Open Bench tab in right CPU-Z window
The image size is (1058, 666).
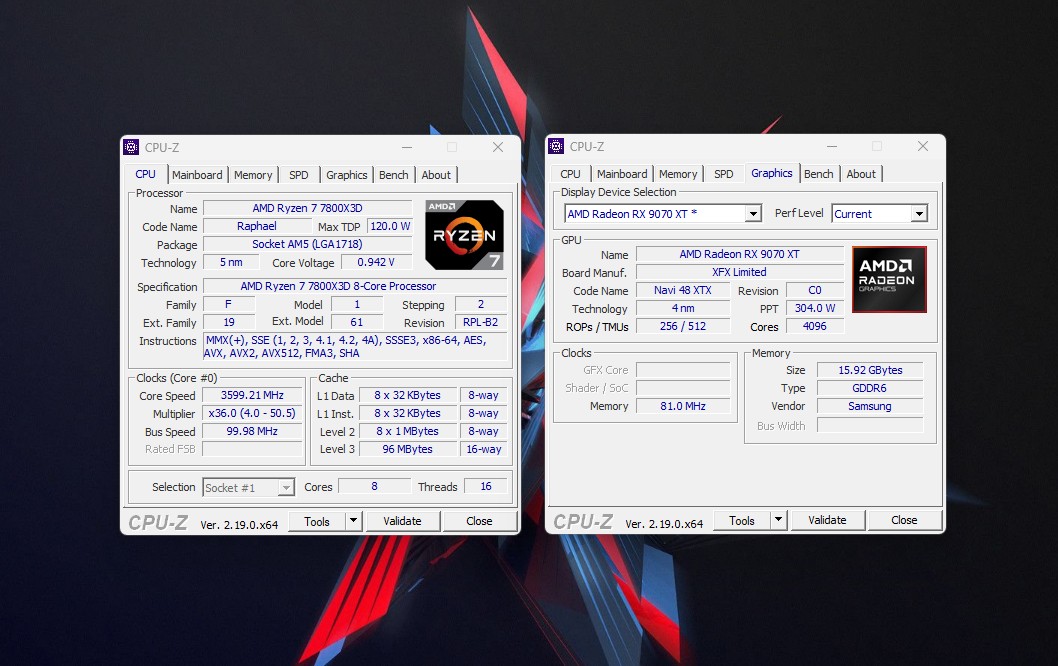818,174
